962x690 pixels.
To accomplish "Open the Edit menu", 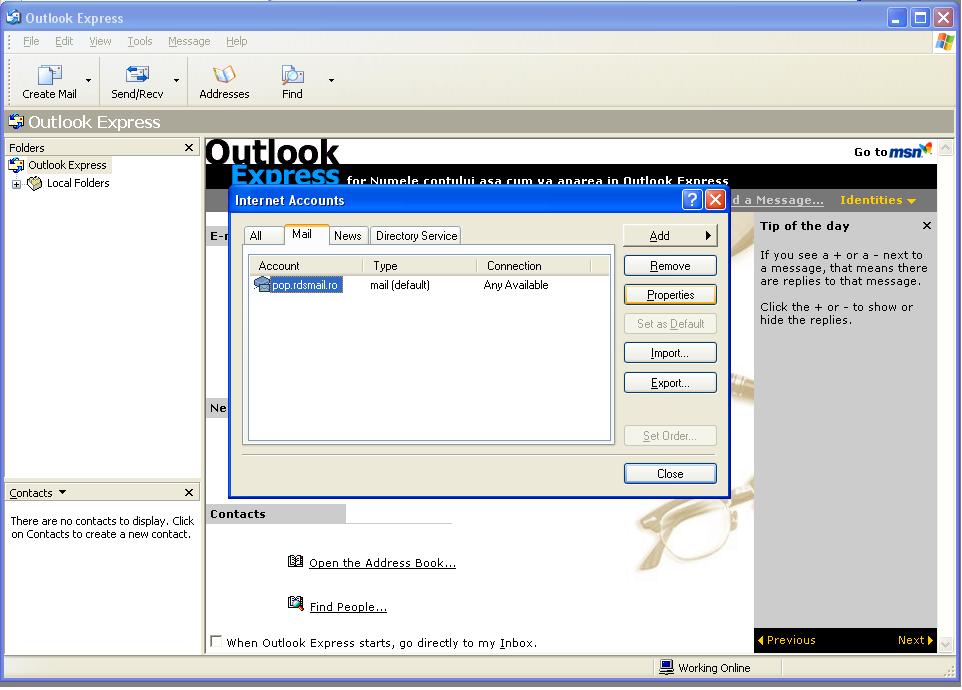I will (64, 41).
